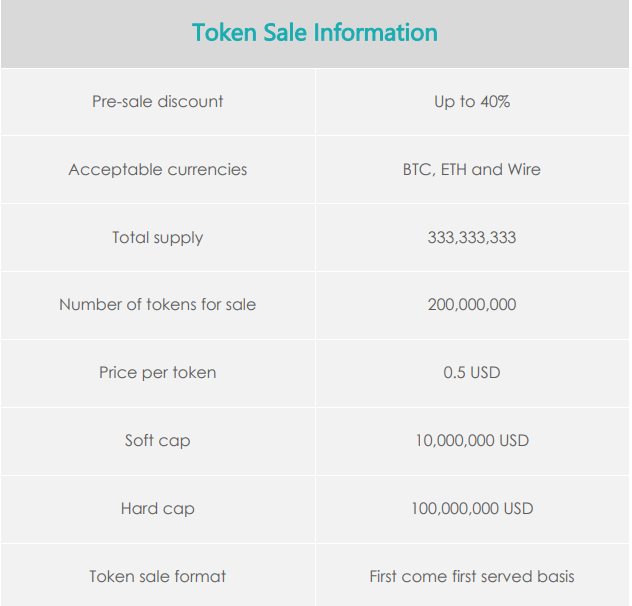Viewport: 632px width, 606px height.
Task: Select the Number of tokens for sale label
Action: pos(158,305)
